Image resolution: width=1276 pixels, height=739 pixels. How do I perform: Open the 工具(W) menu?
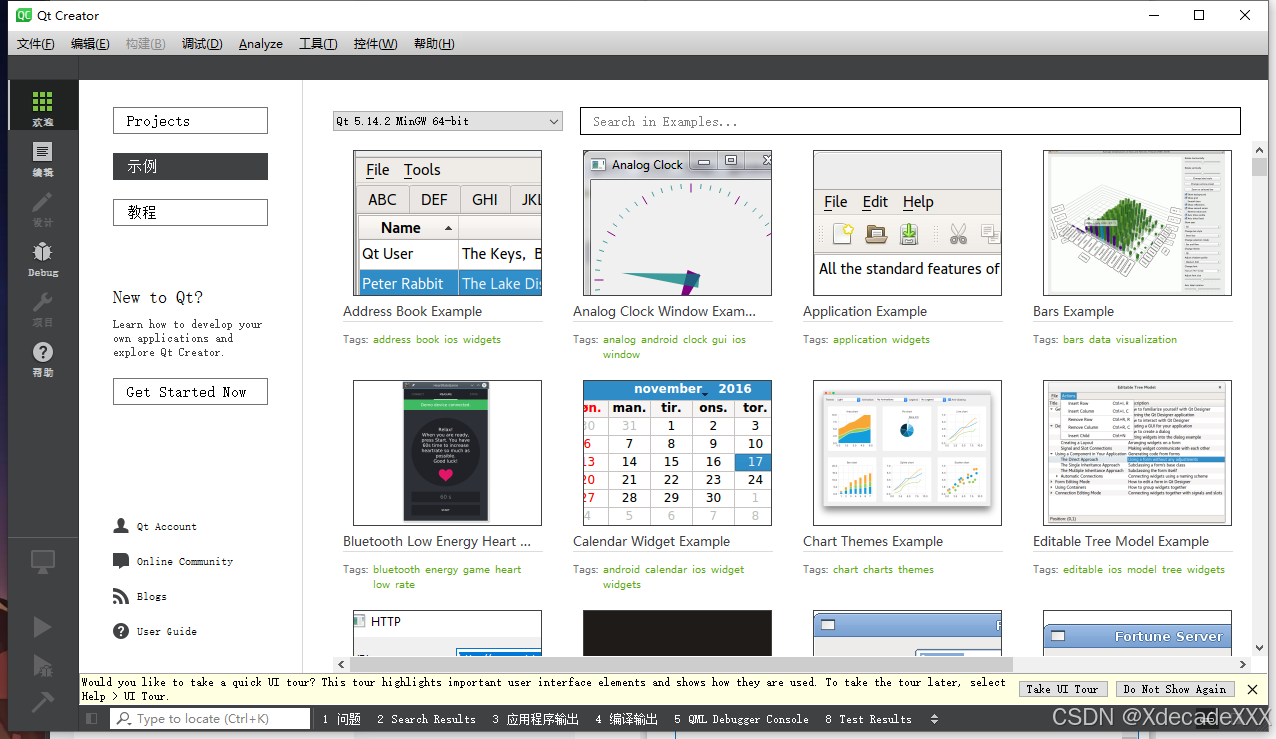pyautogui.click(x=317, y=43)
